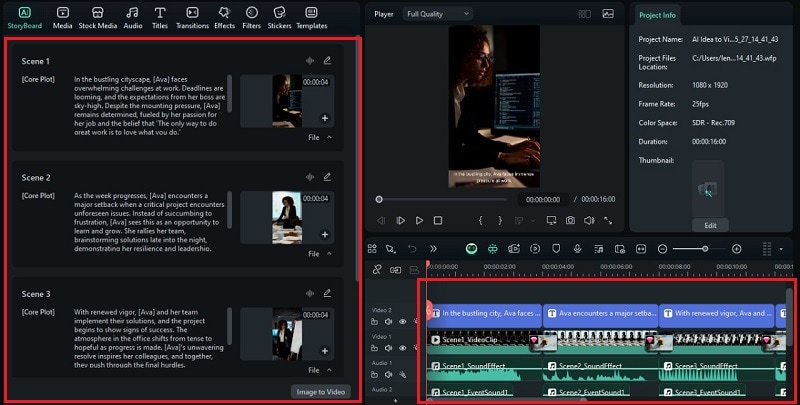The width and height of the screenshot is (800, 405).
Task: Click the preview playhead slider
Action: tap(379, 199)
